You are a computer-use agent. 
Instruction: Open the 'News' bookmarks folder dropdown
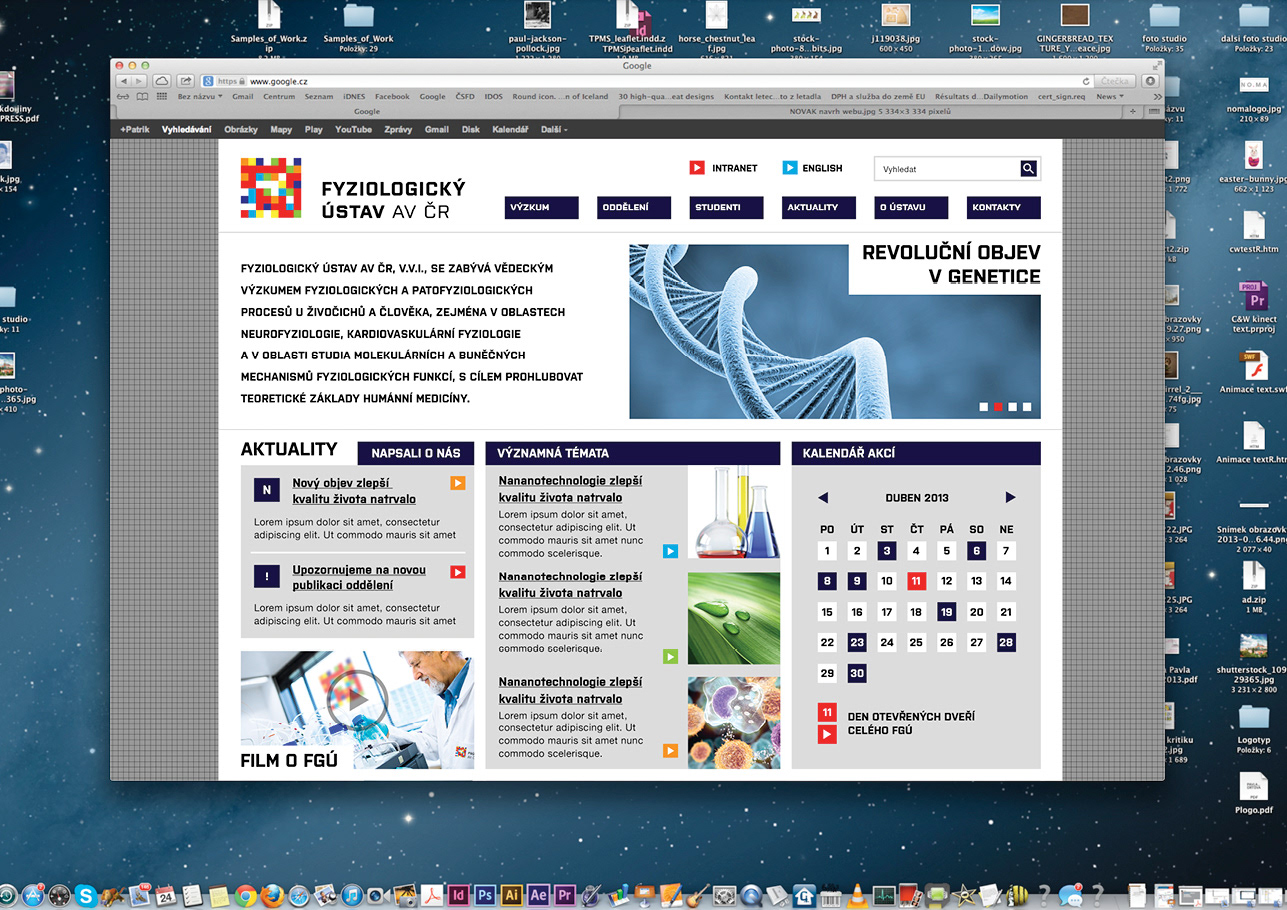[x=1109, y=97]
